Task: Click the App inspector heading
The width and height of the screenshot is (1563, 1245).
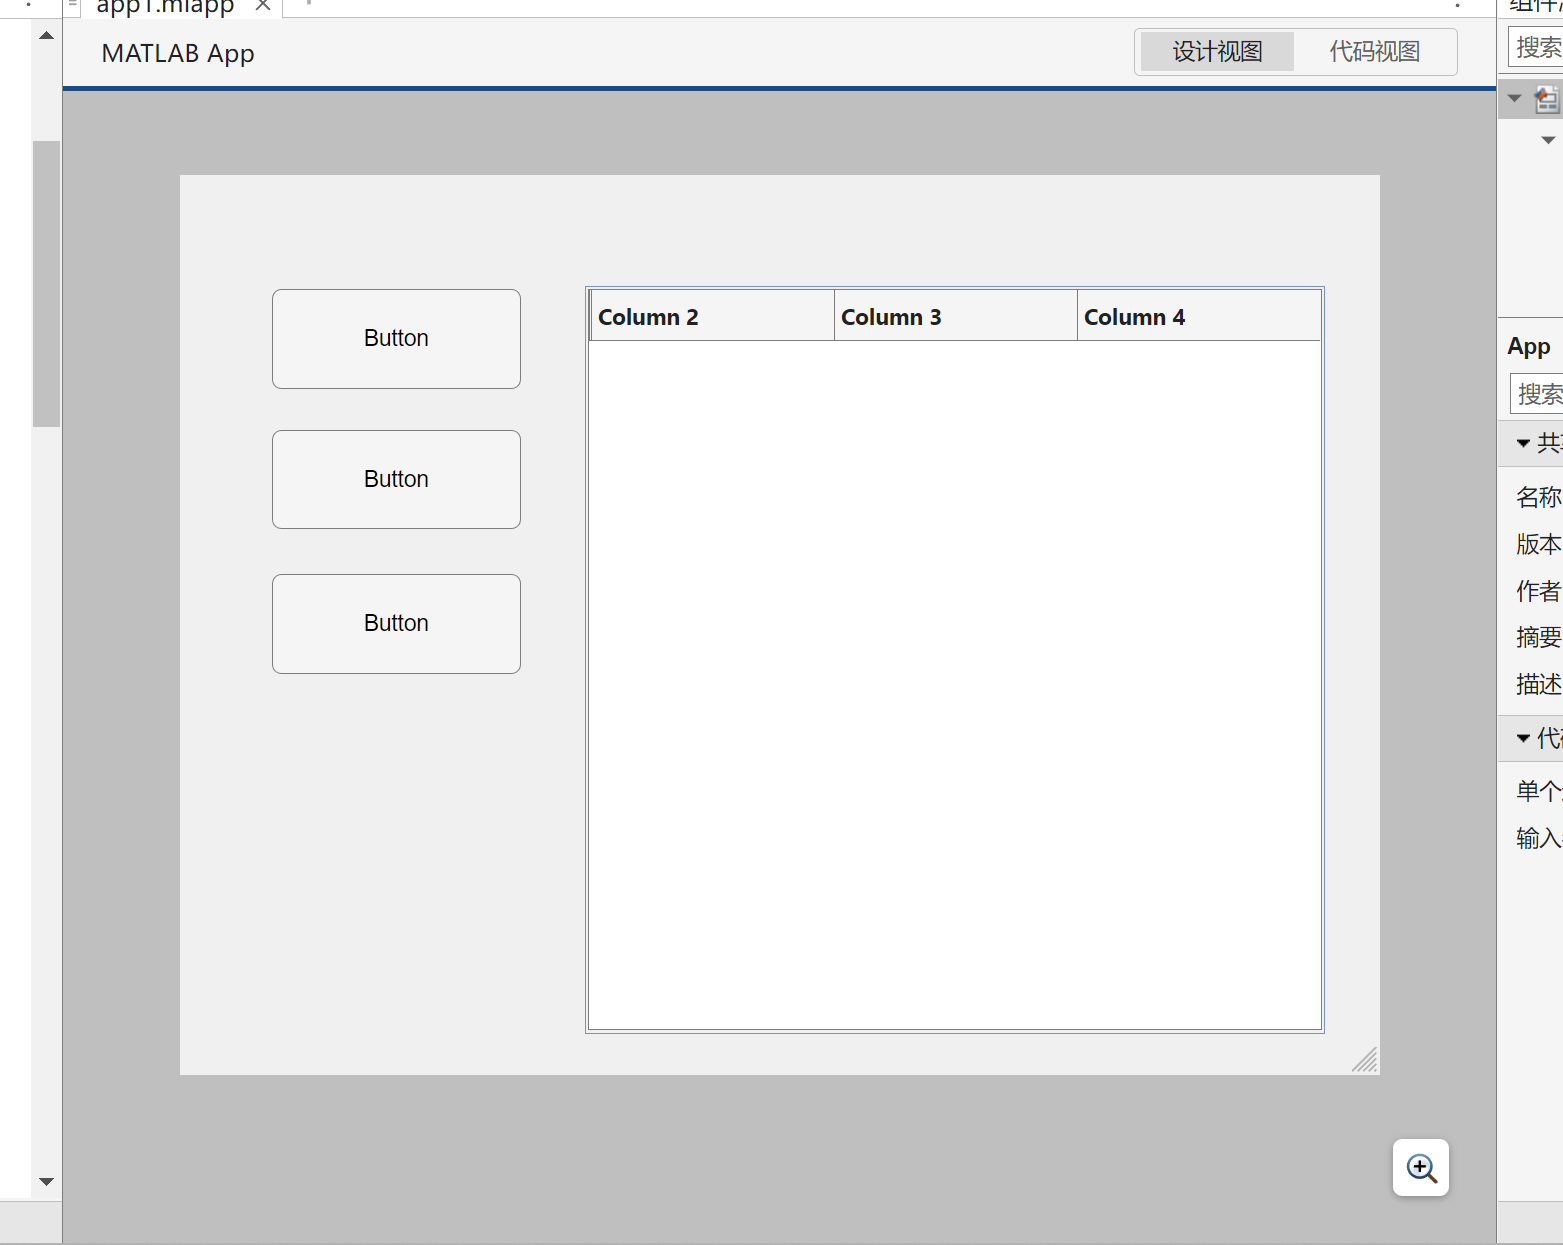Action: pyautogui.click(x=1529, y=347)
